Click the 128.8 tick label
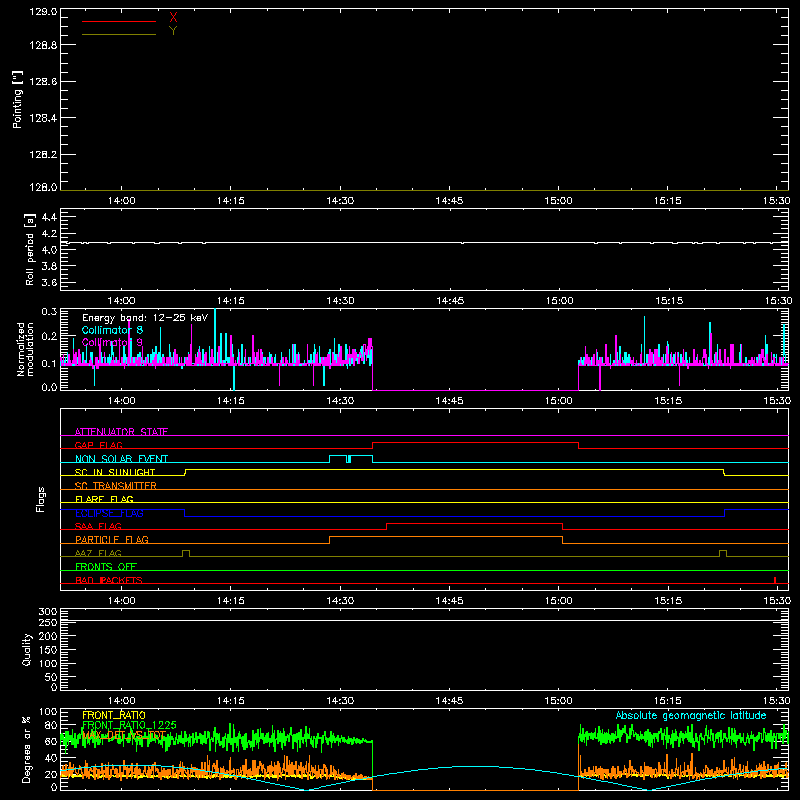Screen dimensions: 800x800 (43, 45)
